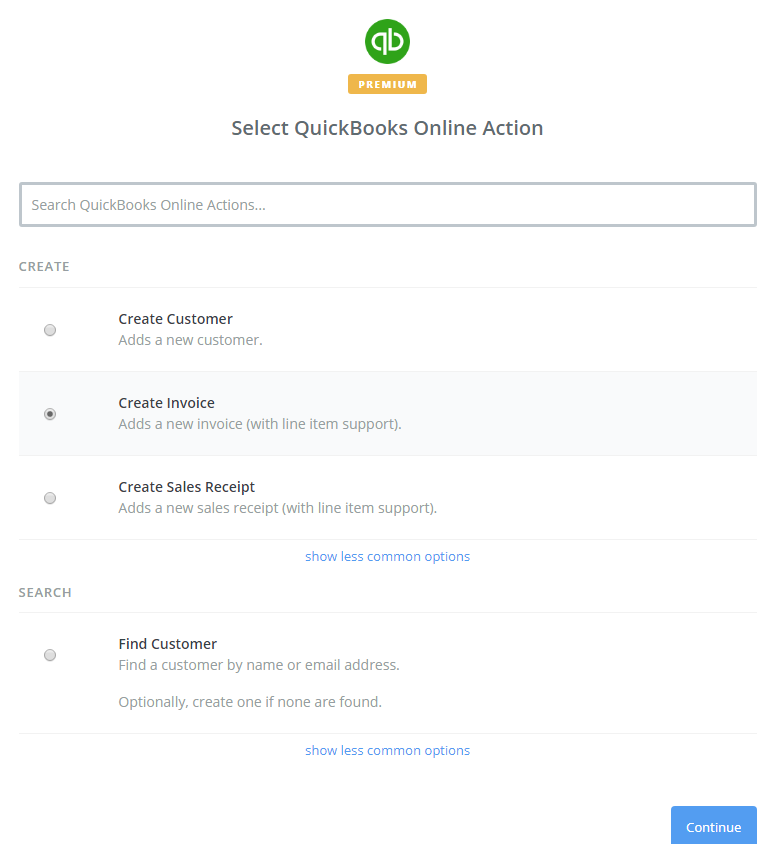Click the Find Customer option title
This screenshot has width=774, height=844.
[x=167, y=644]
